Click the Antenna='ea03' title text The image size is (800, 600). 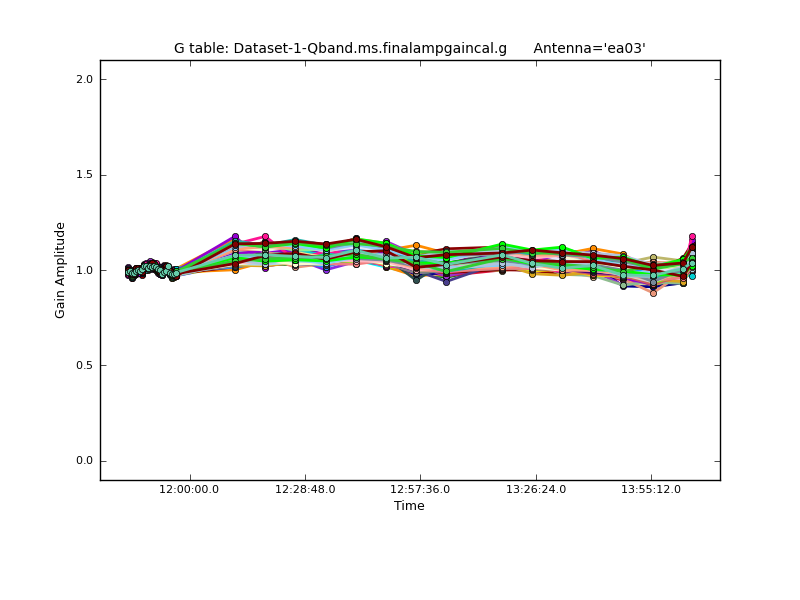click(x=589, y=48)
